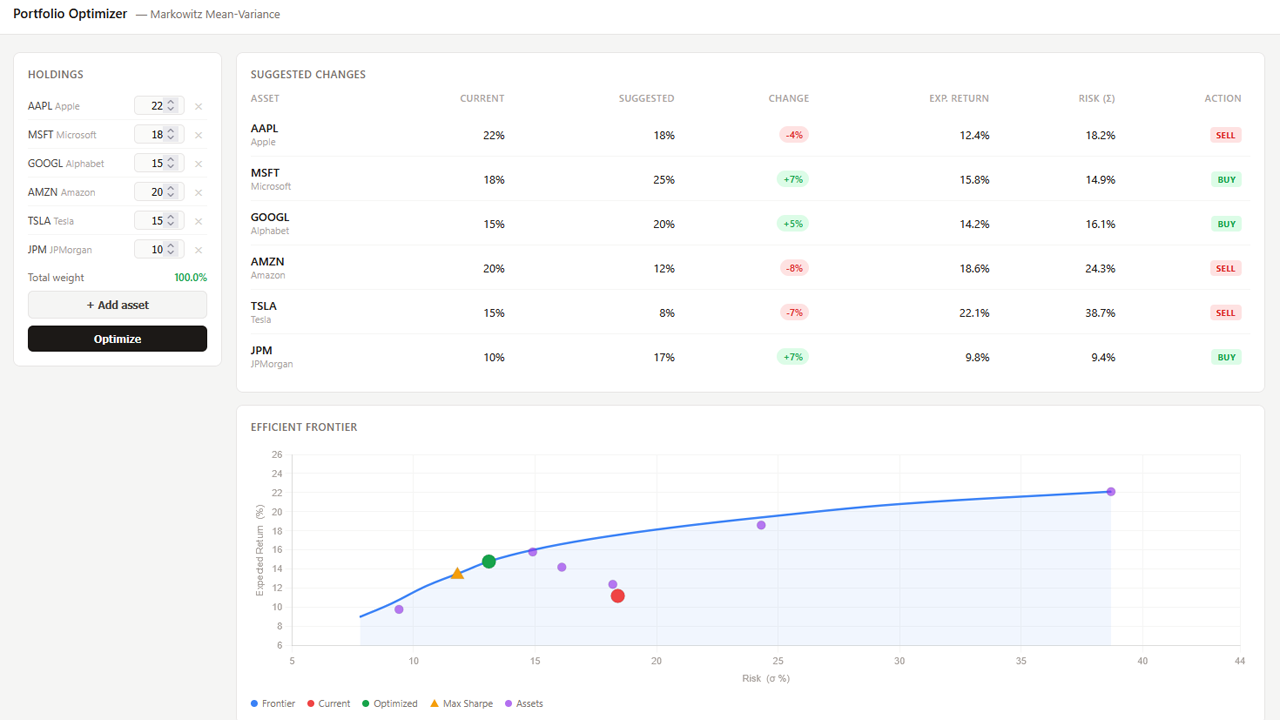Image resolution: width=1280 pixels, height=720 pixels.
Task: Click the JPM weight spinner arrows
Action: click(x=171, y=250)
